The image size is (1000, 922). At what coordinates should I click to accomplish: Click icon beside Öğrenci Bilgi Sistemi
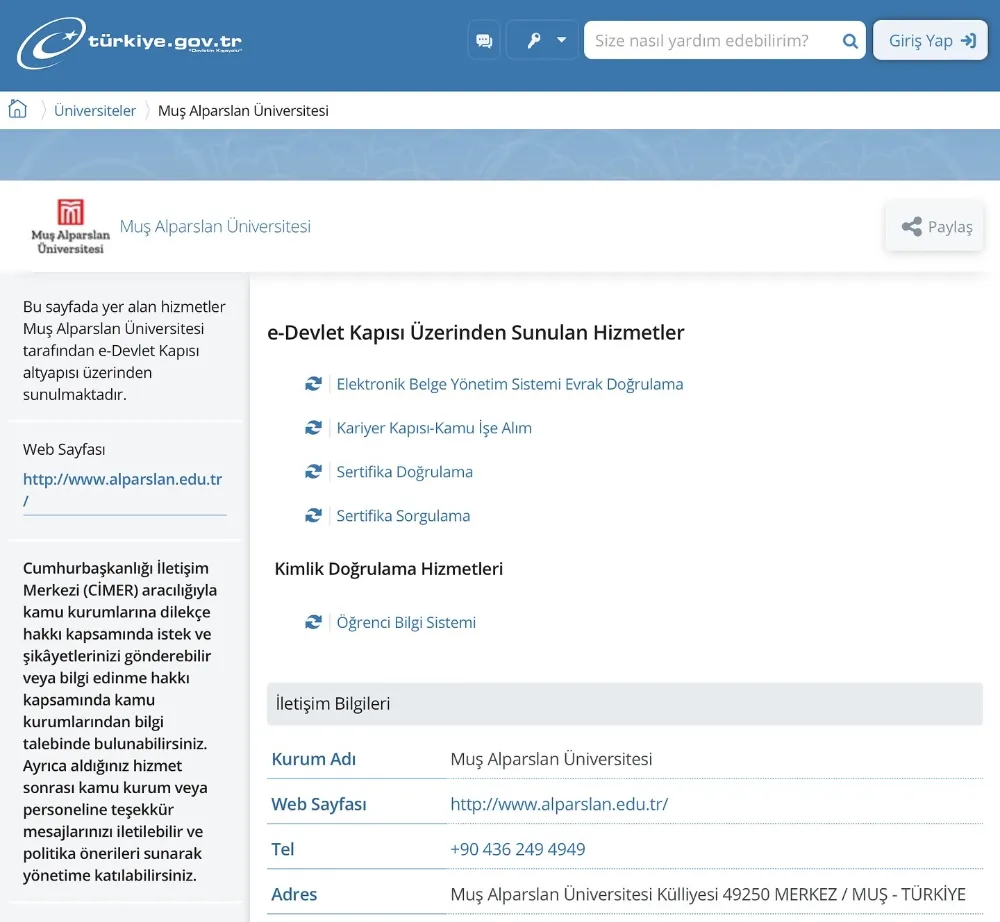[314, 622]
